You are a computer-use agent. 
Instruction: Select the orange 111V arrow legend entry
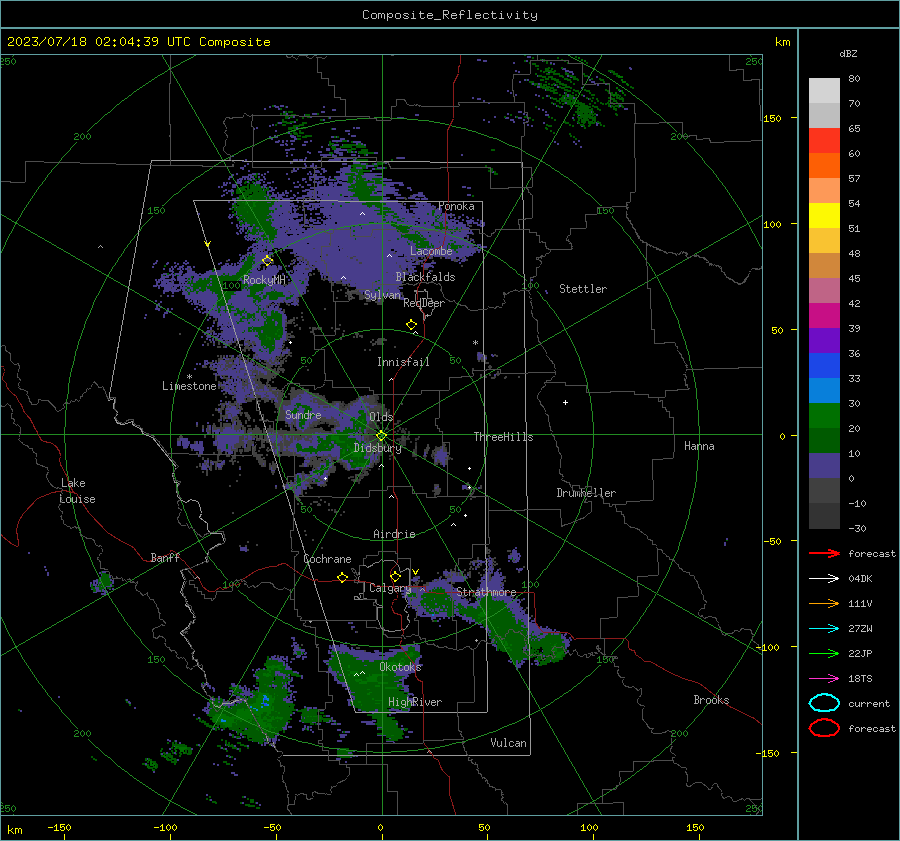(x=824, y=603)
